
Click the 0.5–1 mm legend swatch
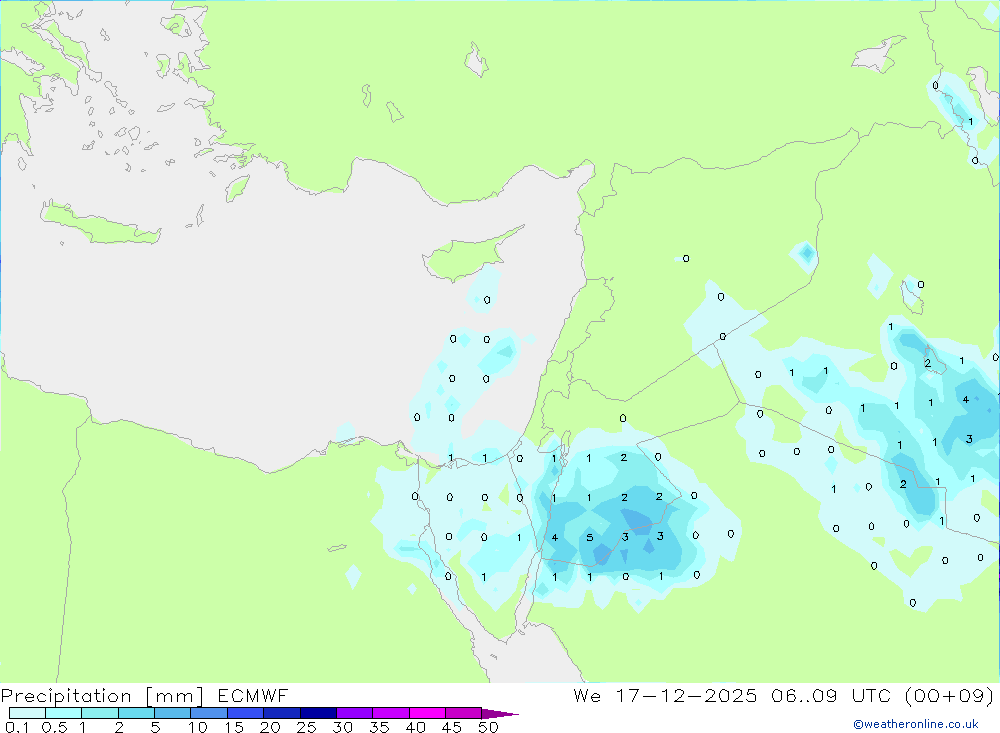(64, 713)
